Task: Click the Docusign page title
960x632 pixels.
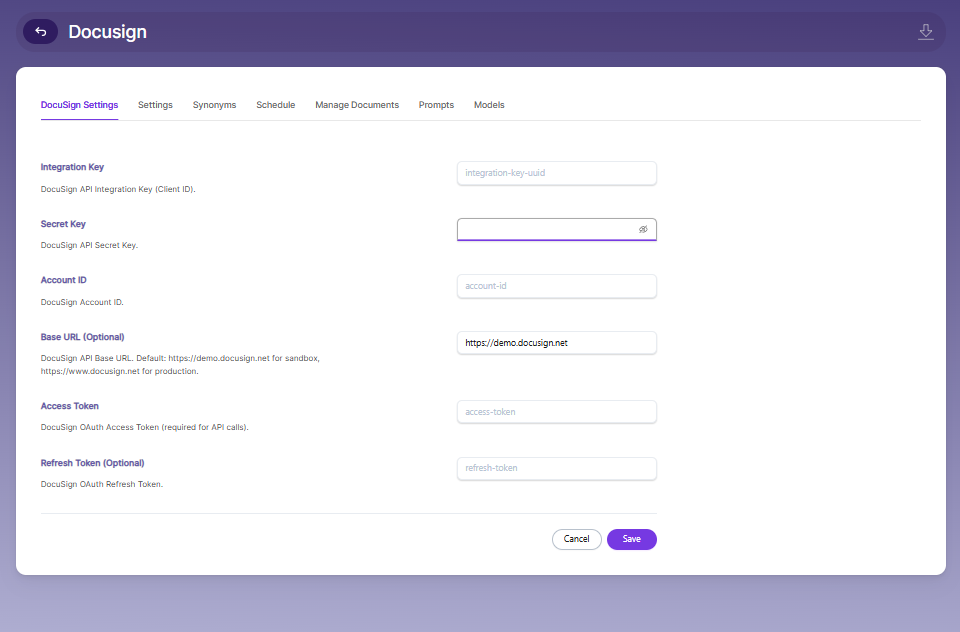Action: 107,32
